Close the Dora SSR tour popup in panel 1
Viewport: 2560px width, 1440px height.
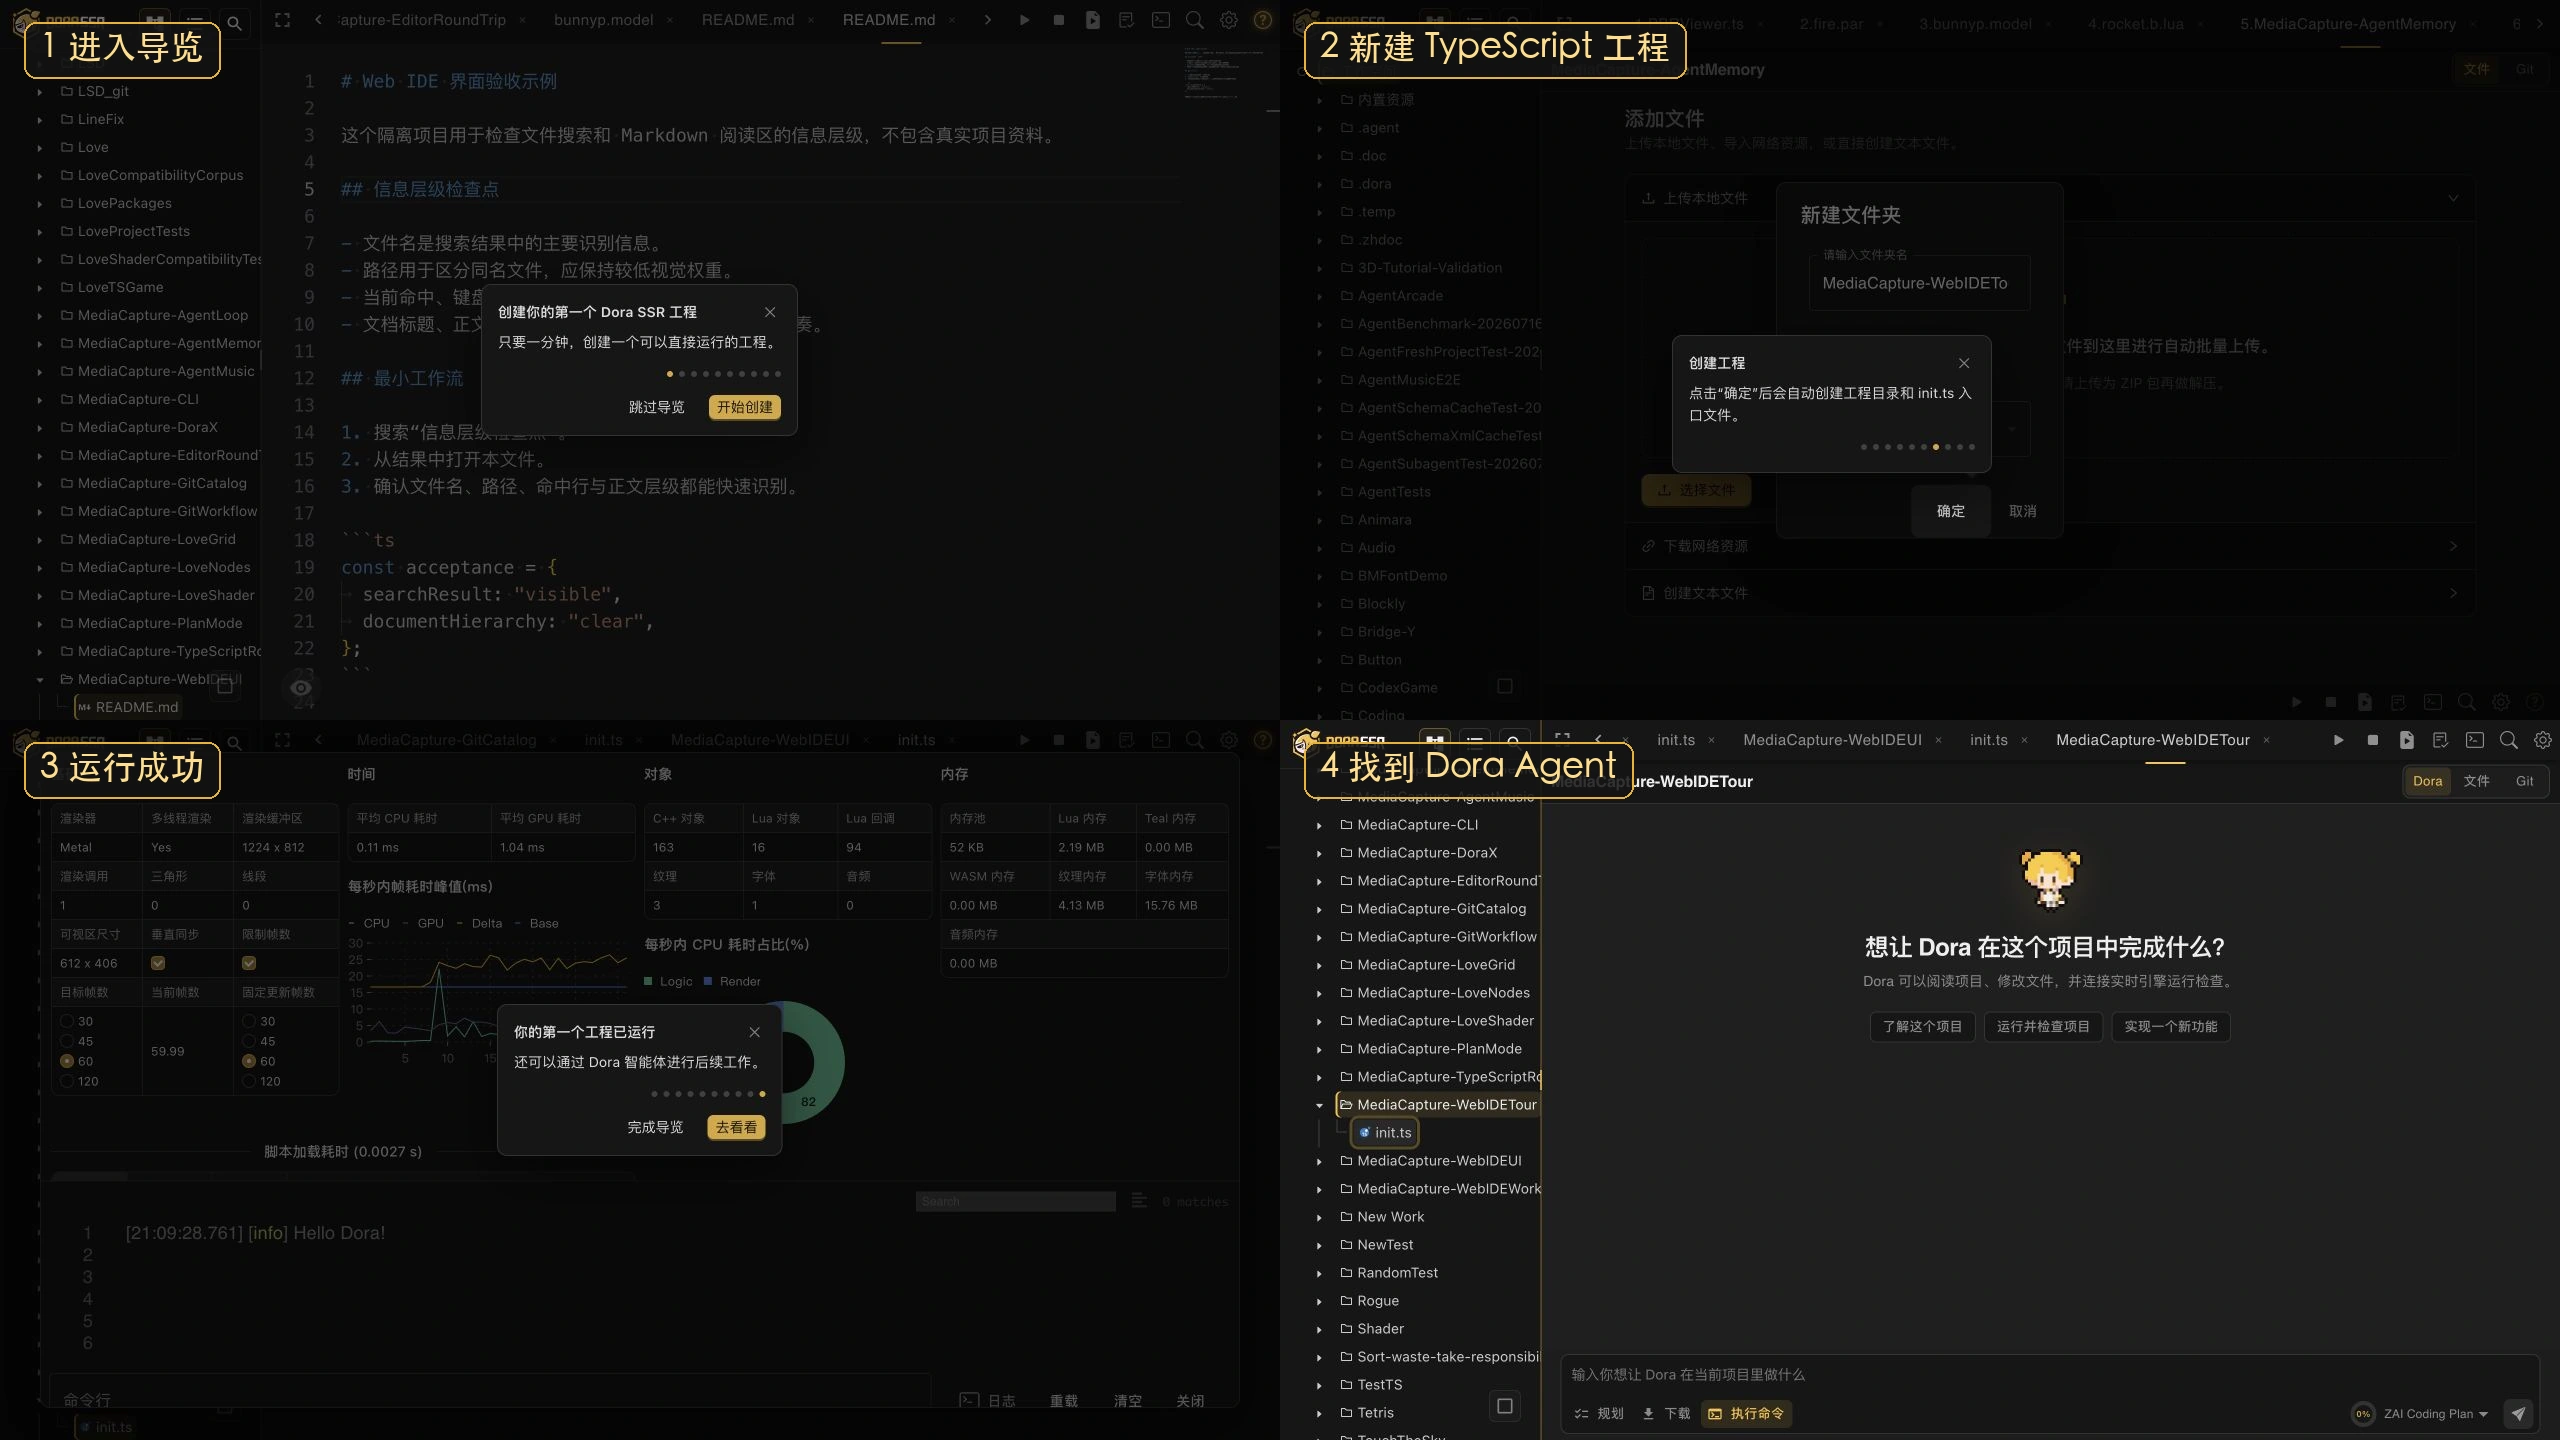(770, 312)
